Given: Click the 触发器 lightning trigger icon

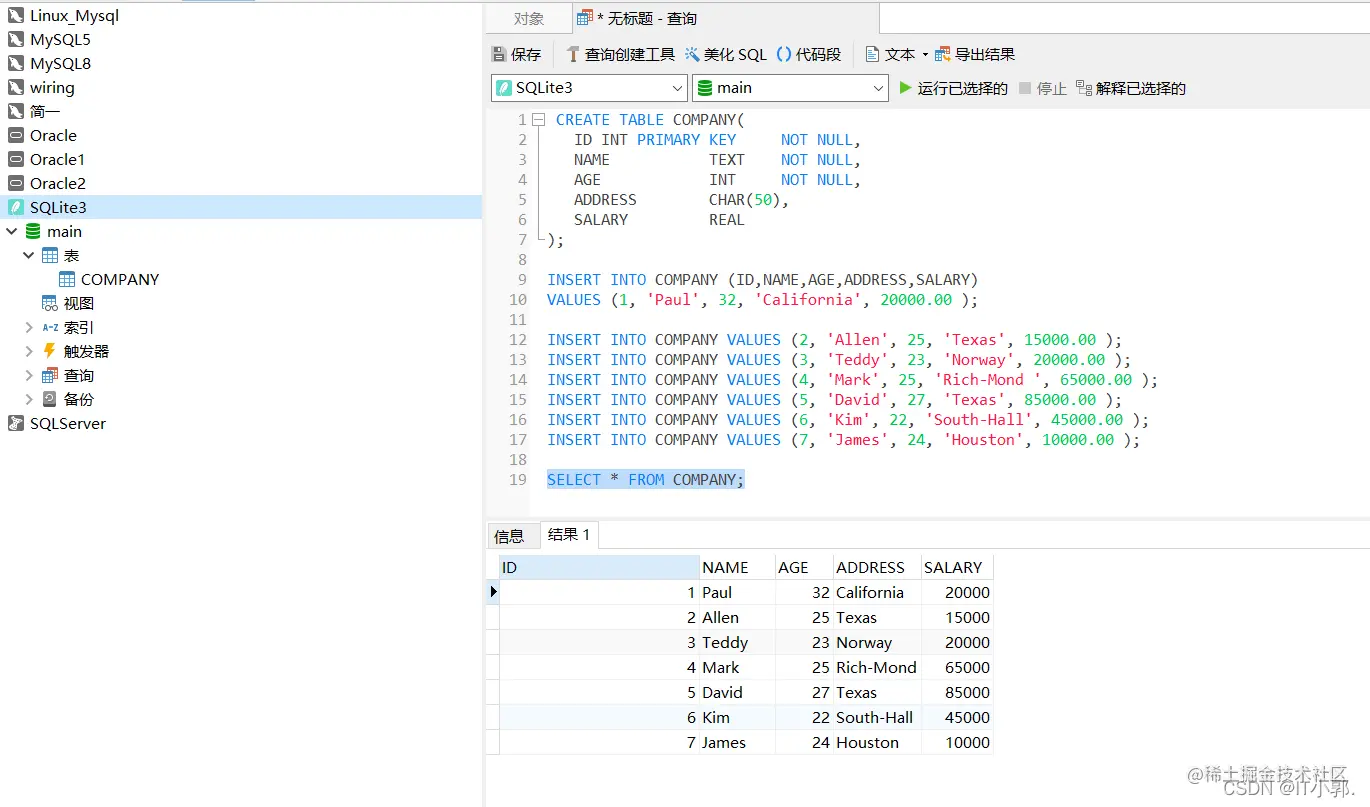Looking at the screenshot, I should tap(50, 352).
